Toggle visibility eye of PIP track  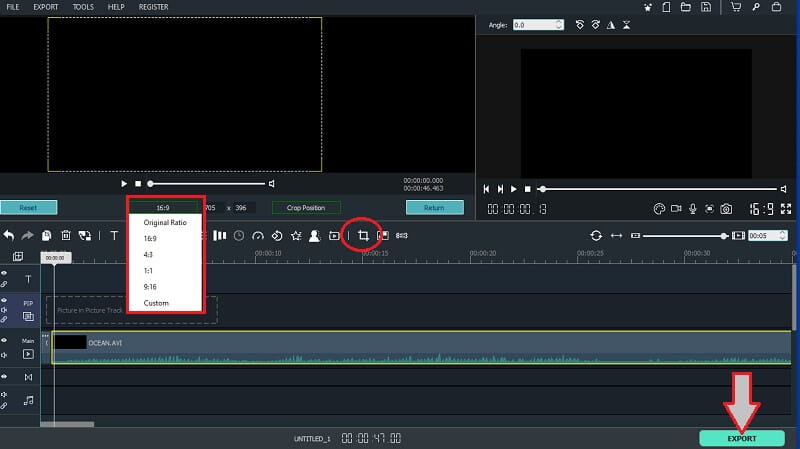point(4,301)
